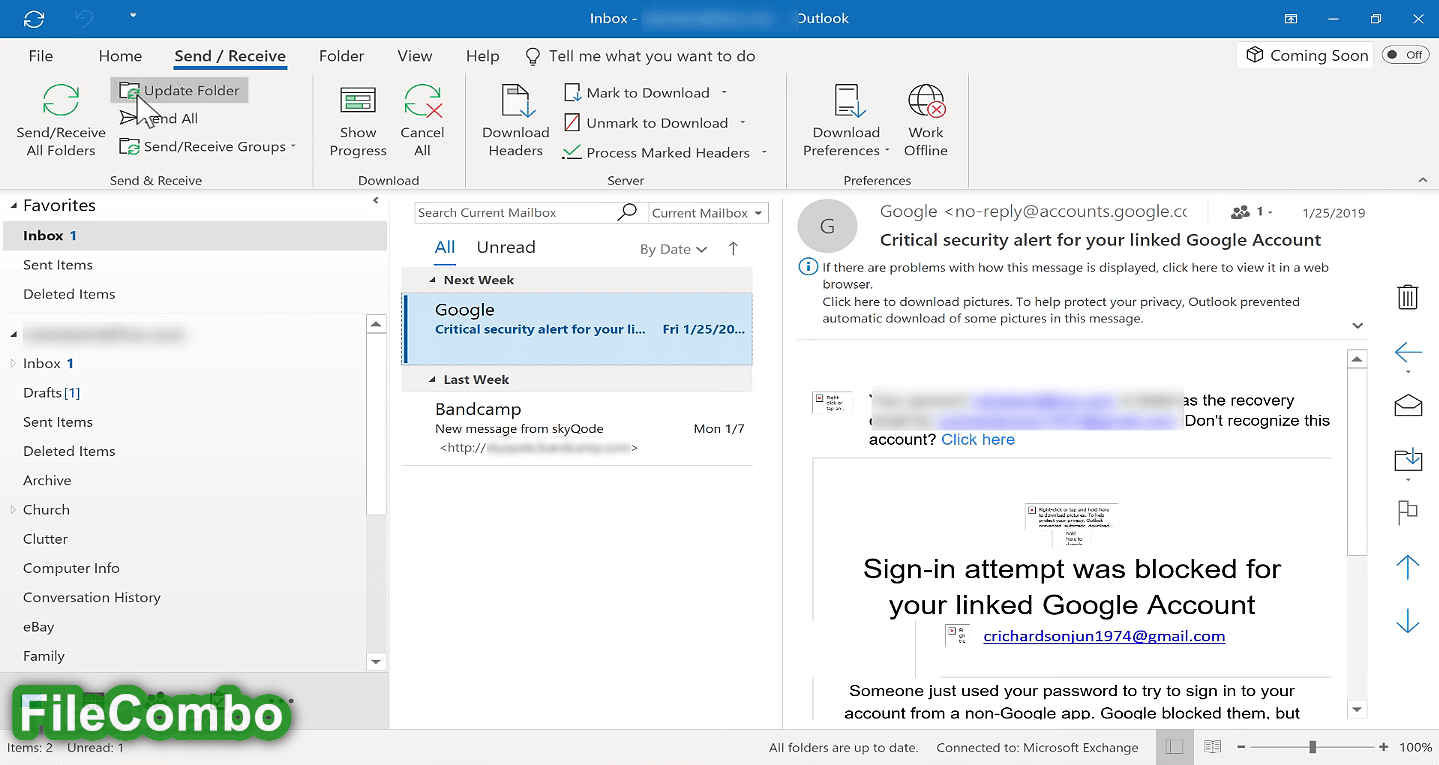
Task: Open the Help ribbon tab
Action: pyautogui.click(x=483, y=56)
